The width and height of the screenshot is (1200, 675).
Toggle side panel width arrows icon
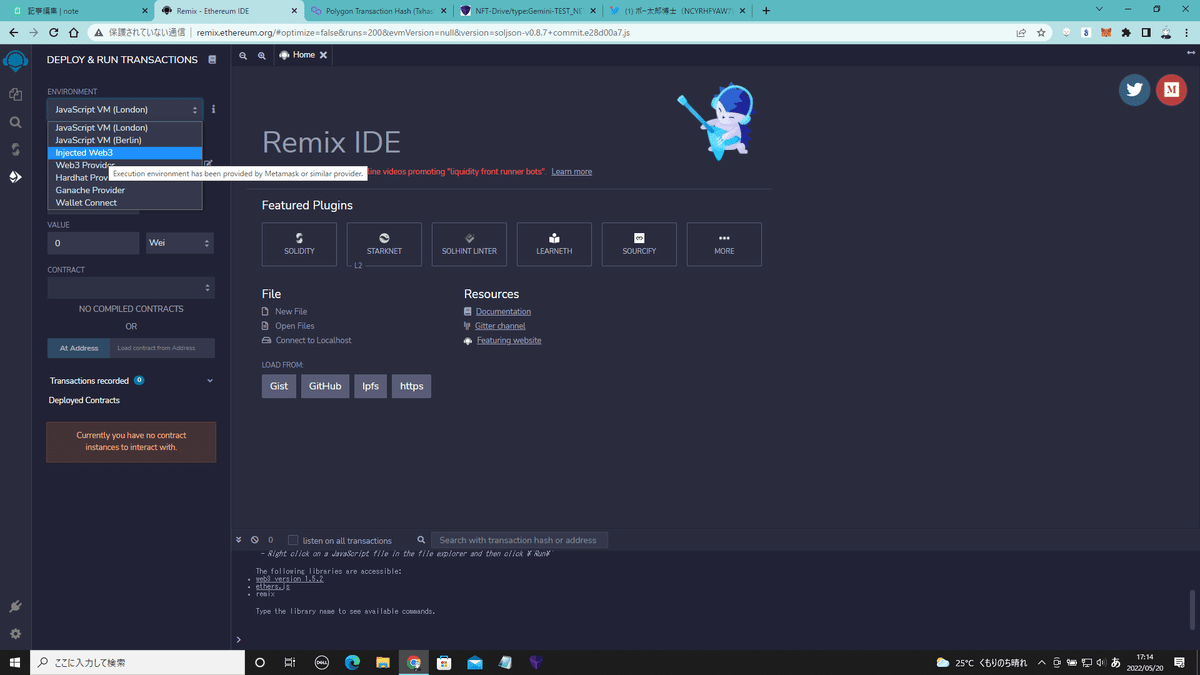pyautogui.click(x=1190, y=53)
